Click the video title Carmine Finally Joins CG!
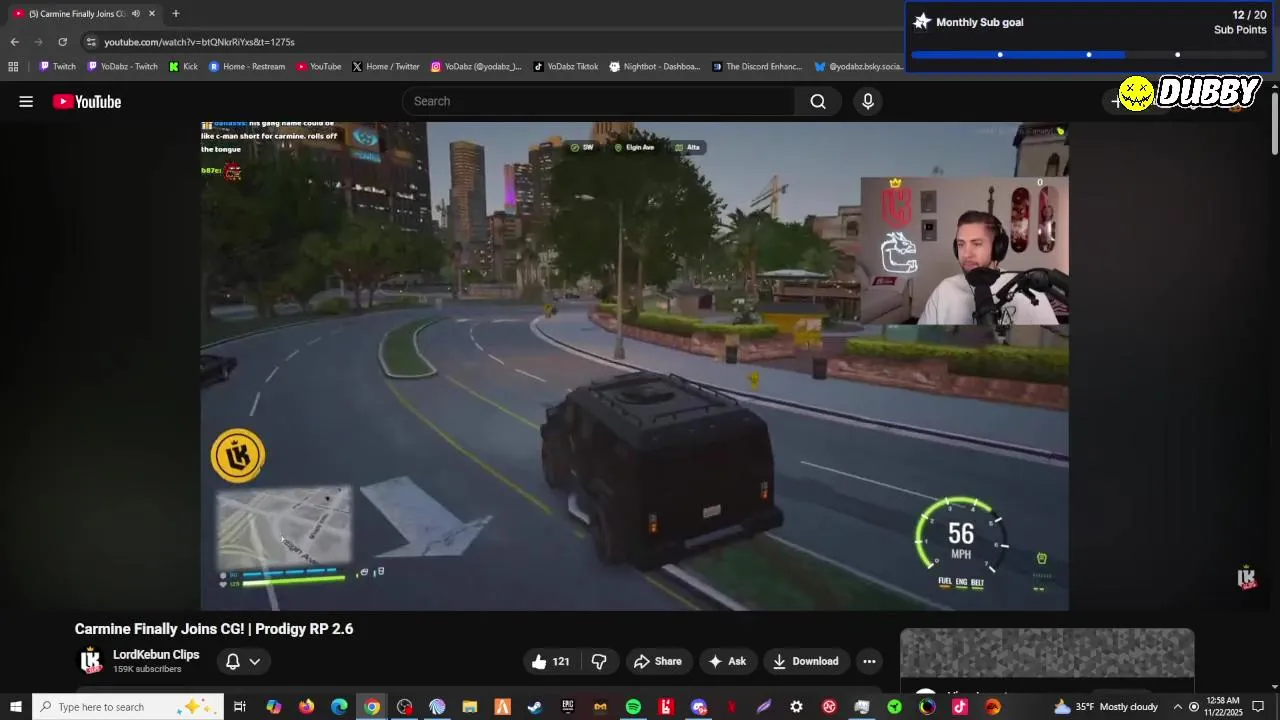This screenshot has height=720, width=1280. [x=214, y=629]
